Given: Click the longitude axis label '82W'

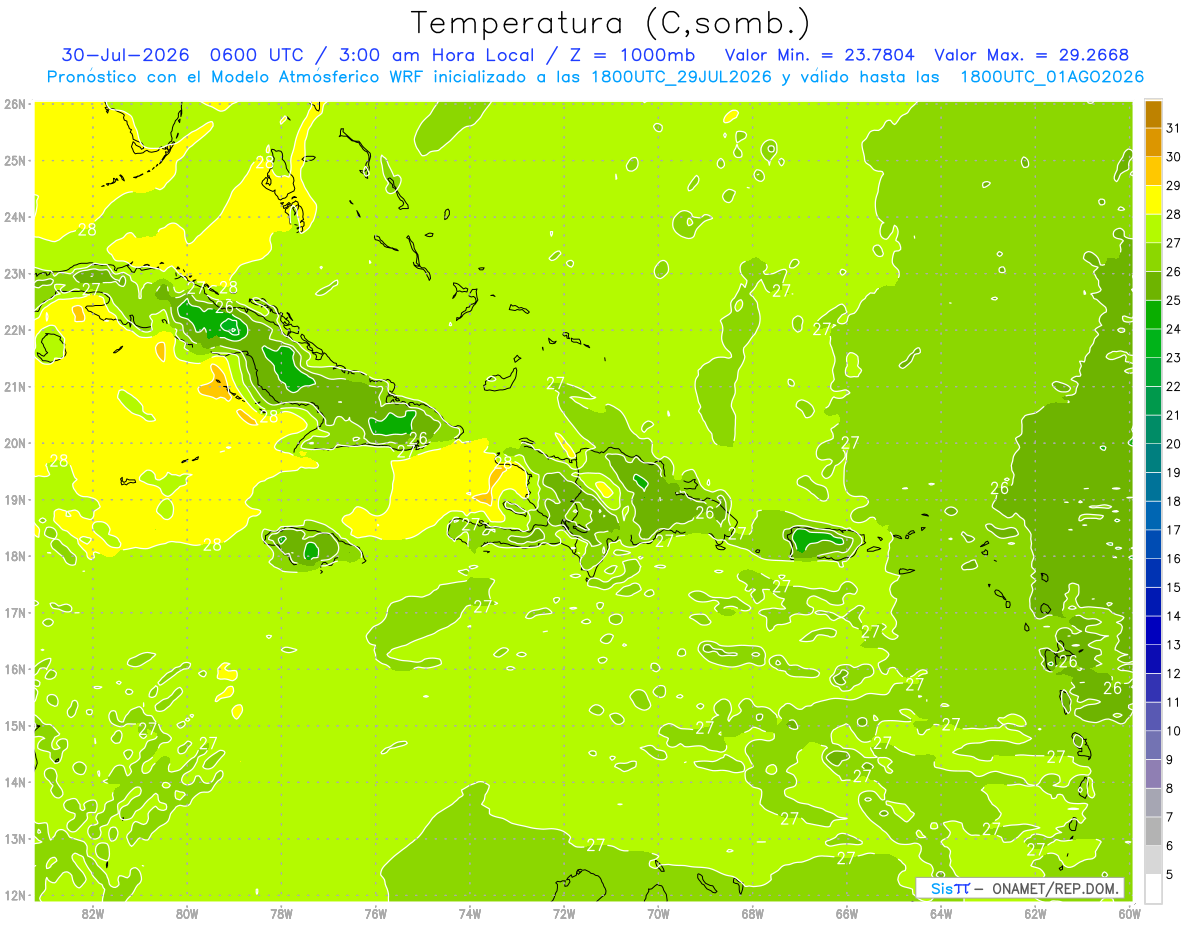Looking at the screenshot, I should tap(93, 913).
